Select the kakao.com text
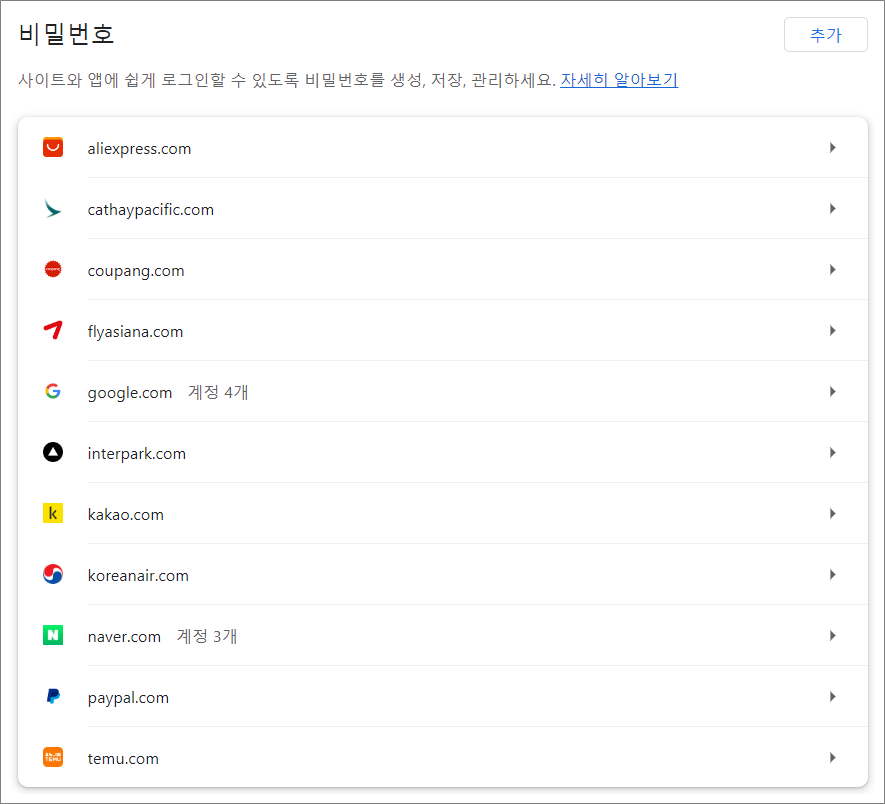Image resolution: width=885 pixels, height=804 pixels. pyautogui.click(x=126, y=515)
